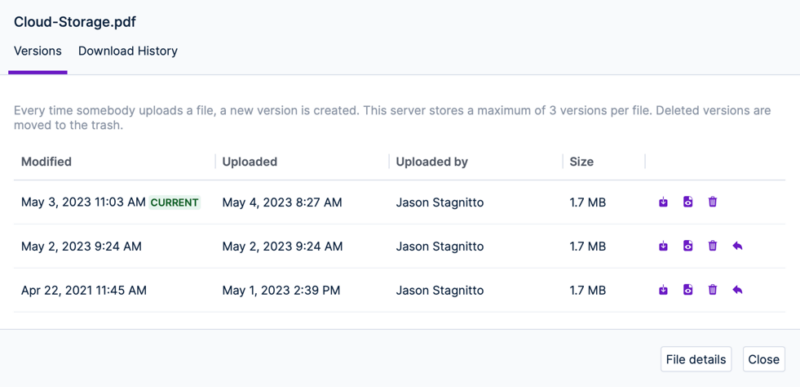
Task: Preview the May 3, 2023 current version
Action: pos(688,202)
